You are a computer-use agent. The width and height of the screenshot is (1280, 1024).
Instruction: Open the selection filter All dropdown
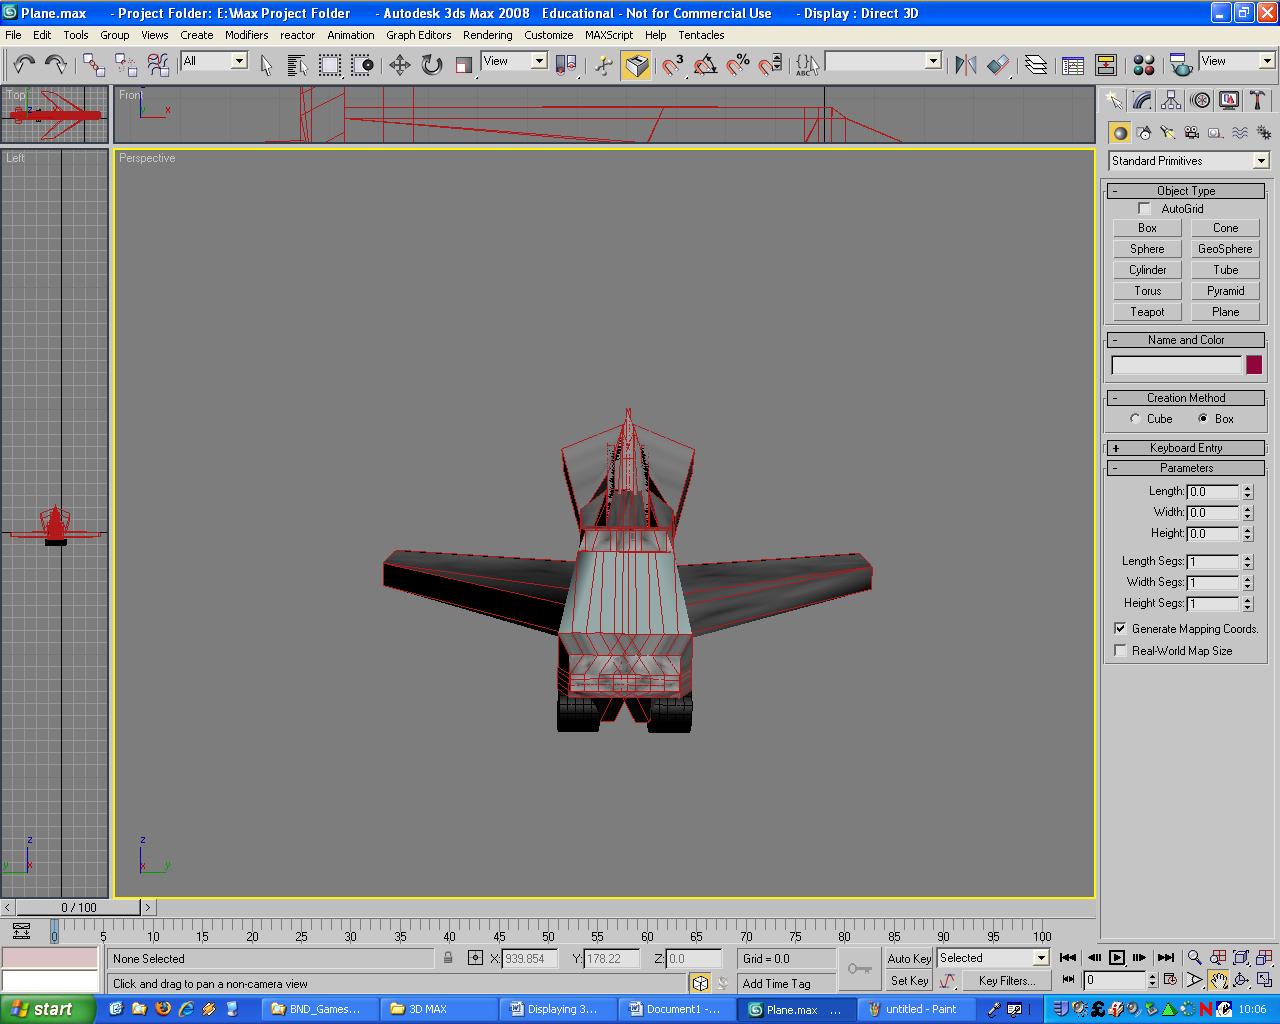tap(239, 60)
